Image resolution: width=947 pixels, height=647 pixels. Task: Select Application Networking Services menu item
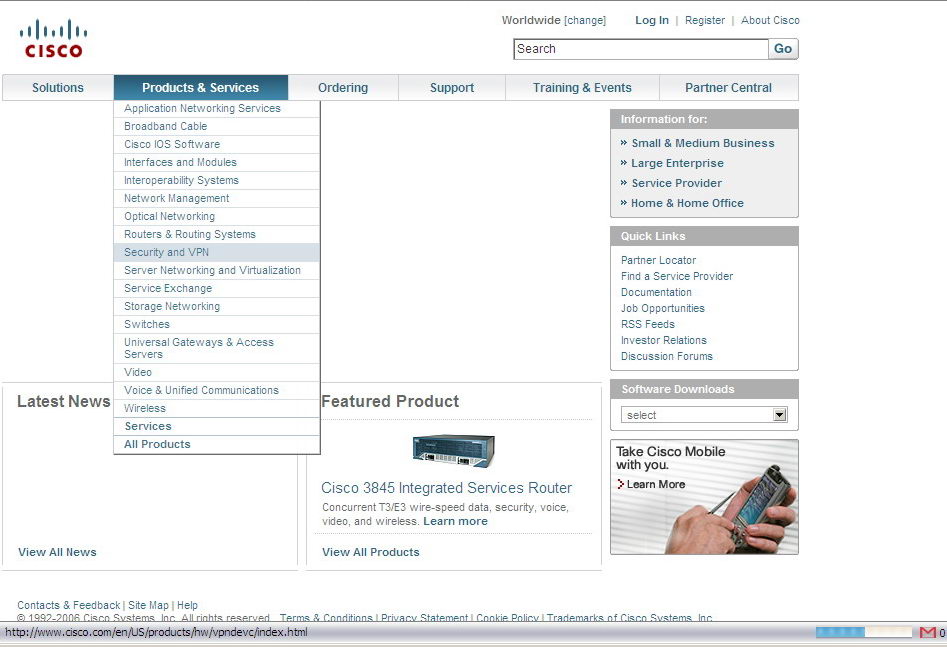[217, 109]
